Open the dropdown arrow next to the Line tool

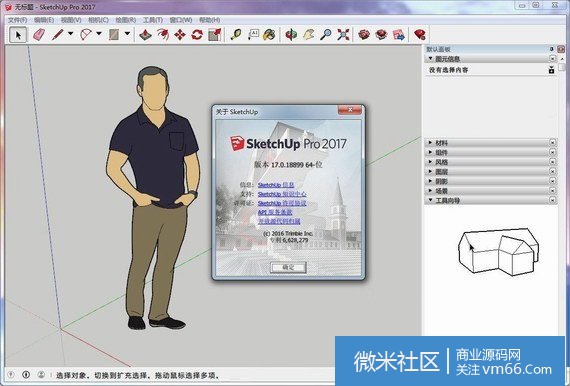tap(71, 34)
